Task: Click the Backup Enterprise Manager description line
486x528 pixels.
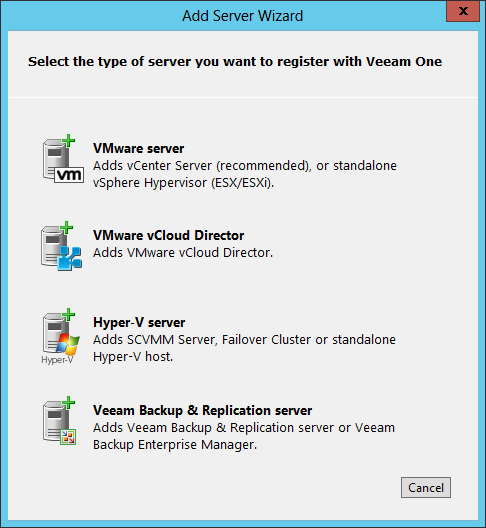Action: click(175, 444)
